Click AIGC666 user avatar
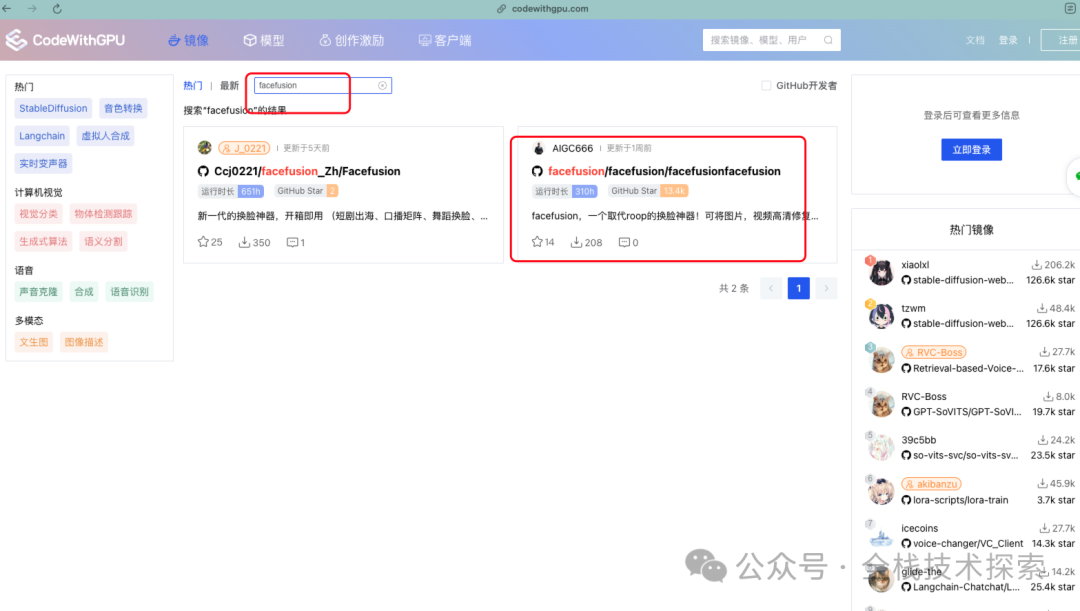This screenshot has height=611, width=1080. 539,148
